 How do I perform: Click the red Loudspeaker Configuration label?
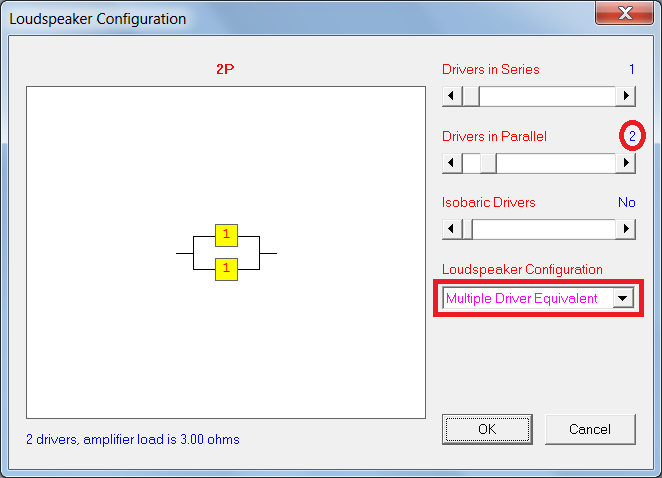[x=522, y=269]
